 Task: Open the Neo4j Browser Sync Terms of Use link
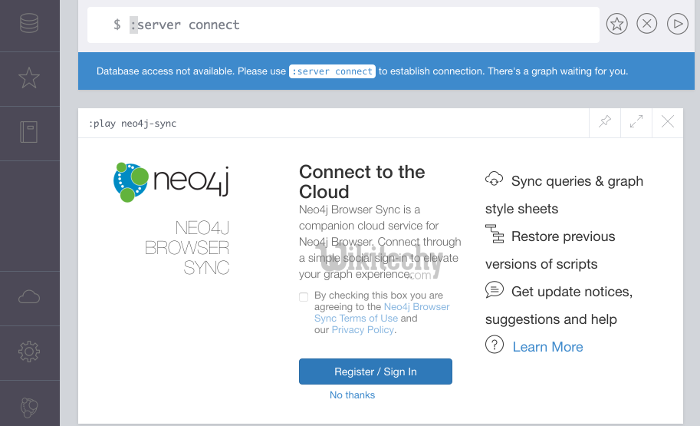tap(382, 313)
